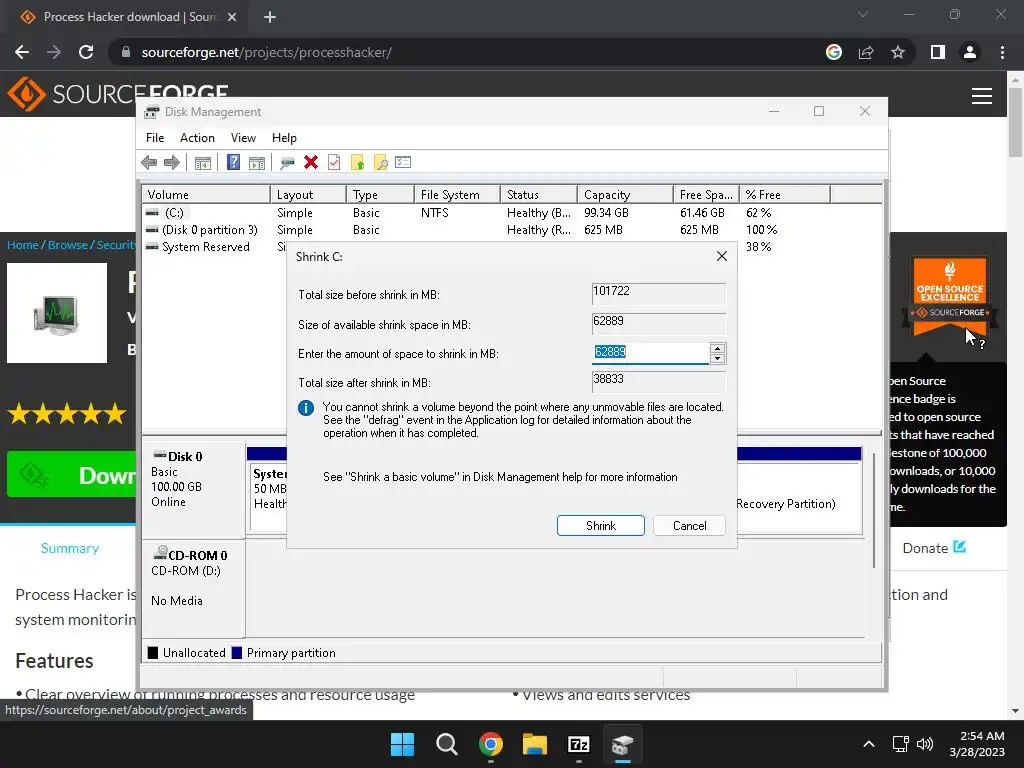The image size is (1024, 768).
Task: Open the Chrome profile icon
Action: pyautogui.click(x=970, y=52)
